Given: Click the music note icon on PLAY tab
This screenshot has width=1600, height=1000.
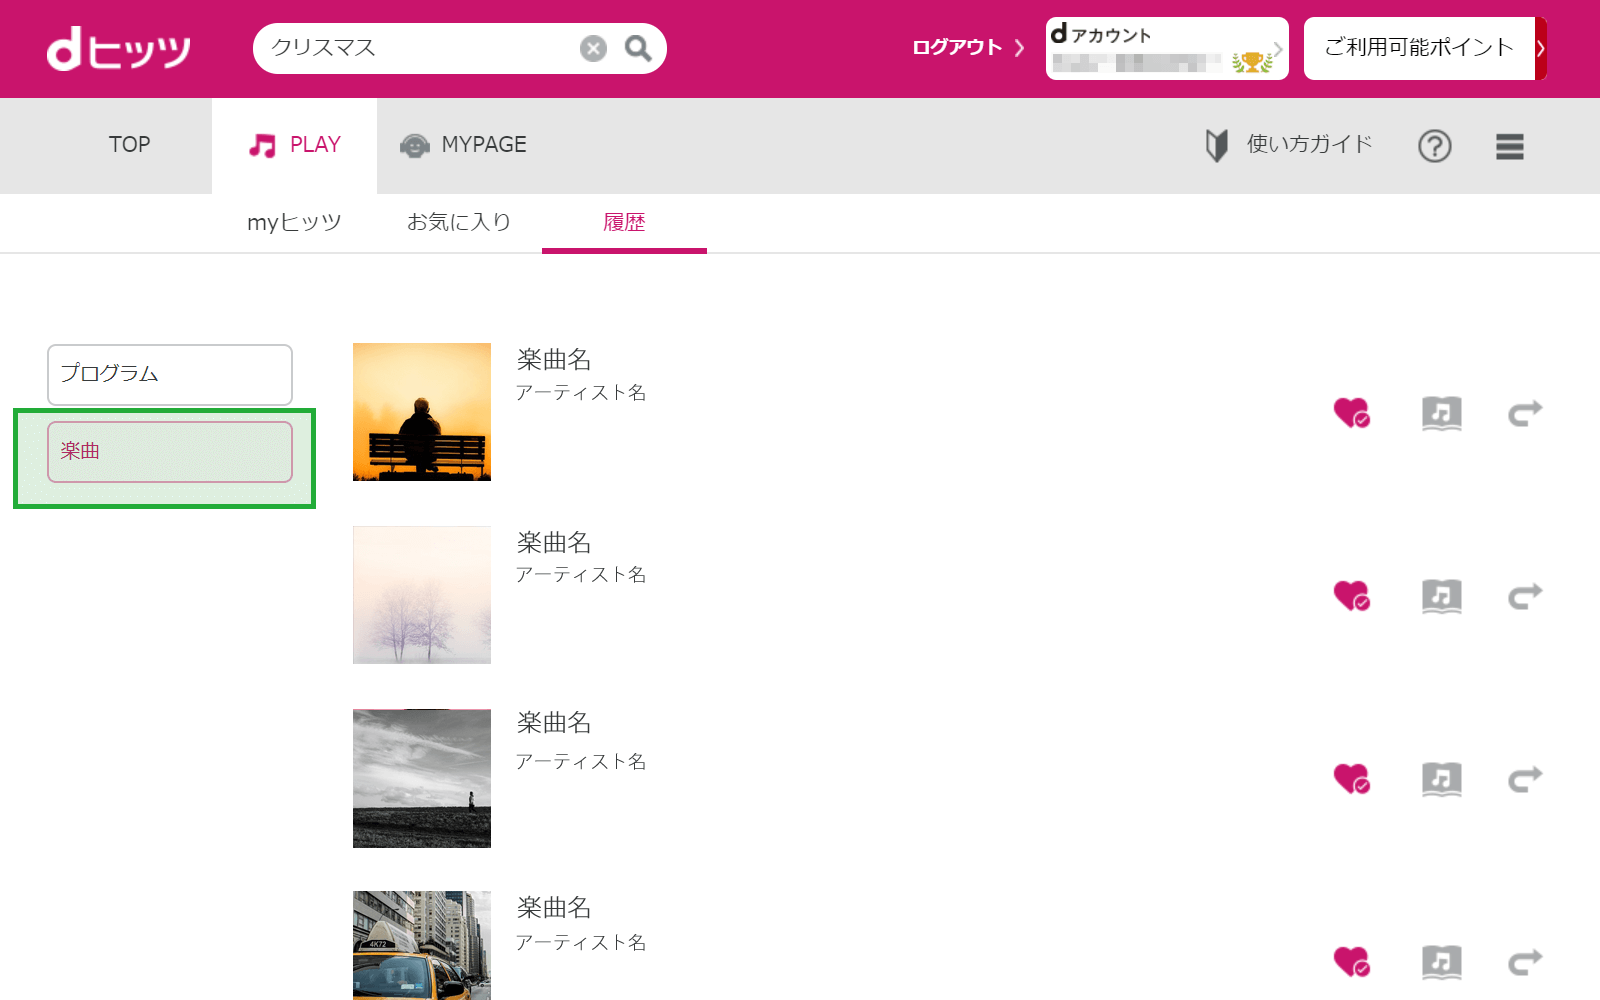Looking at the screenshot, I should (x=262, y=146).
